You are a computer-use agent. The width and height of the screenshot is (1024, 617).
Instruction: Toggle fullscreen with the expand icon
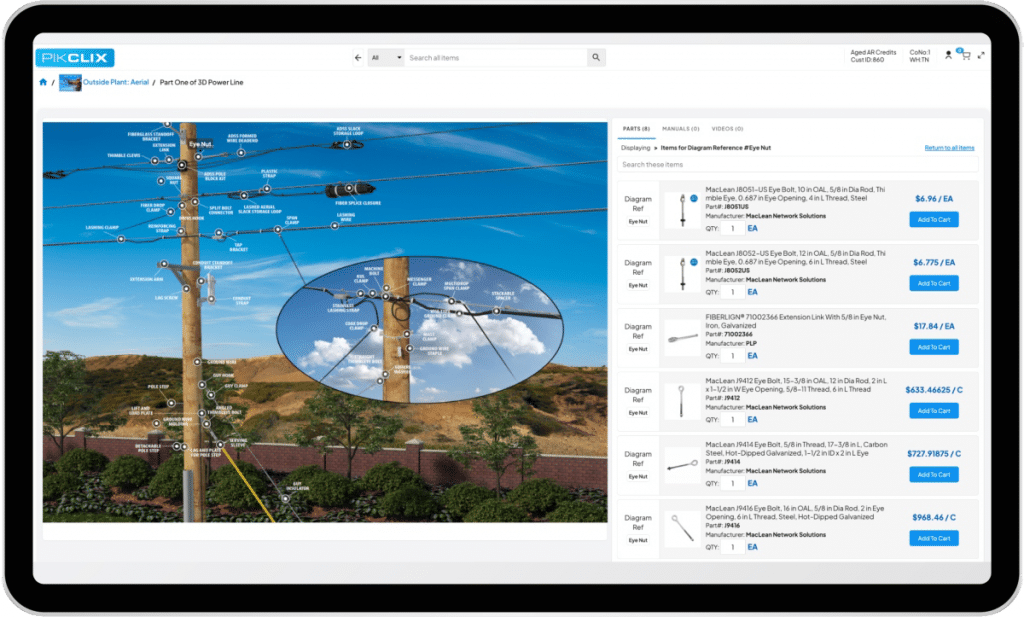(x=980, y=56)
